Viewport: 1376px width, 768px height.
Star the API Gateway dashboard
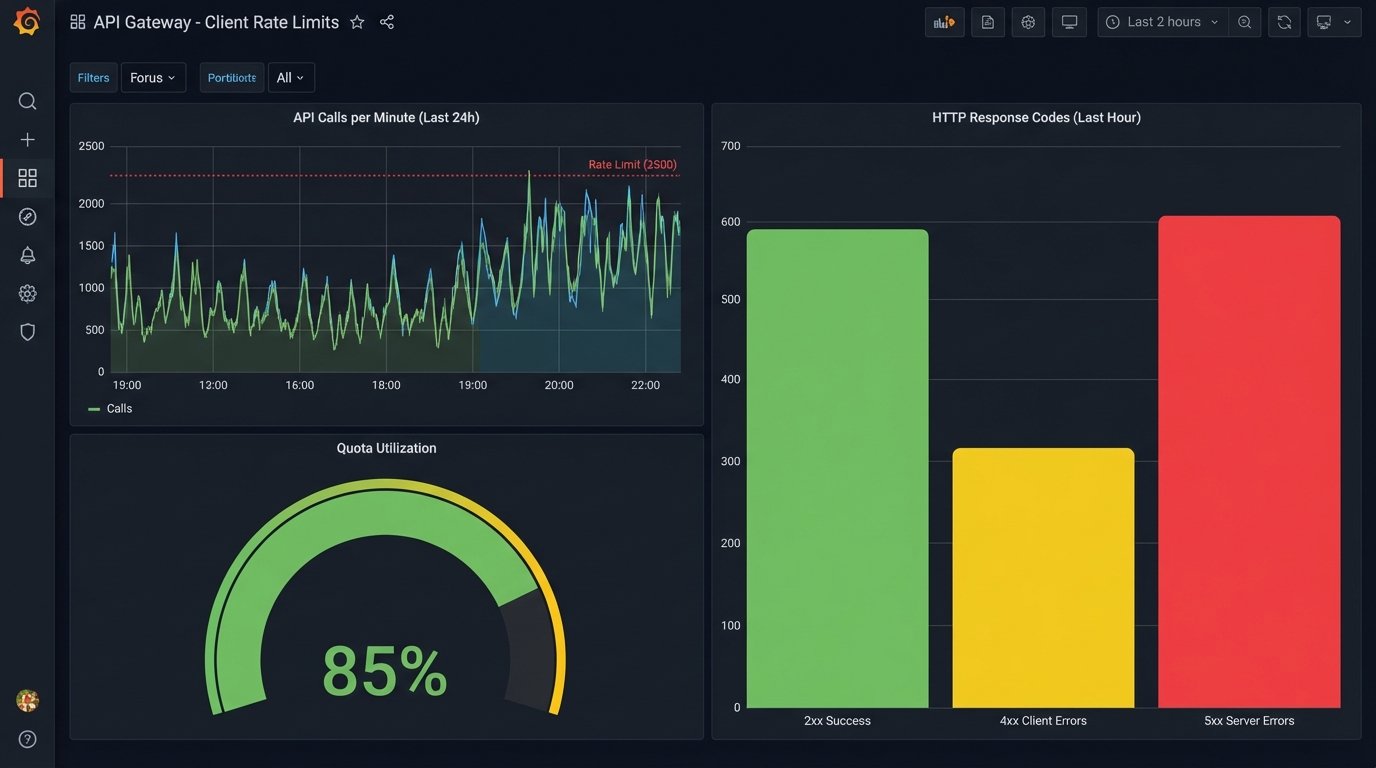pos(357,21)
